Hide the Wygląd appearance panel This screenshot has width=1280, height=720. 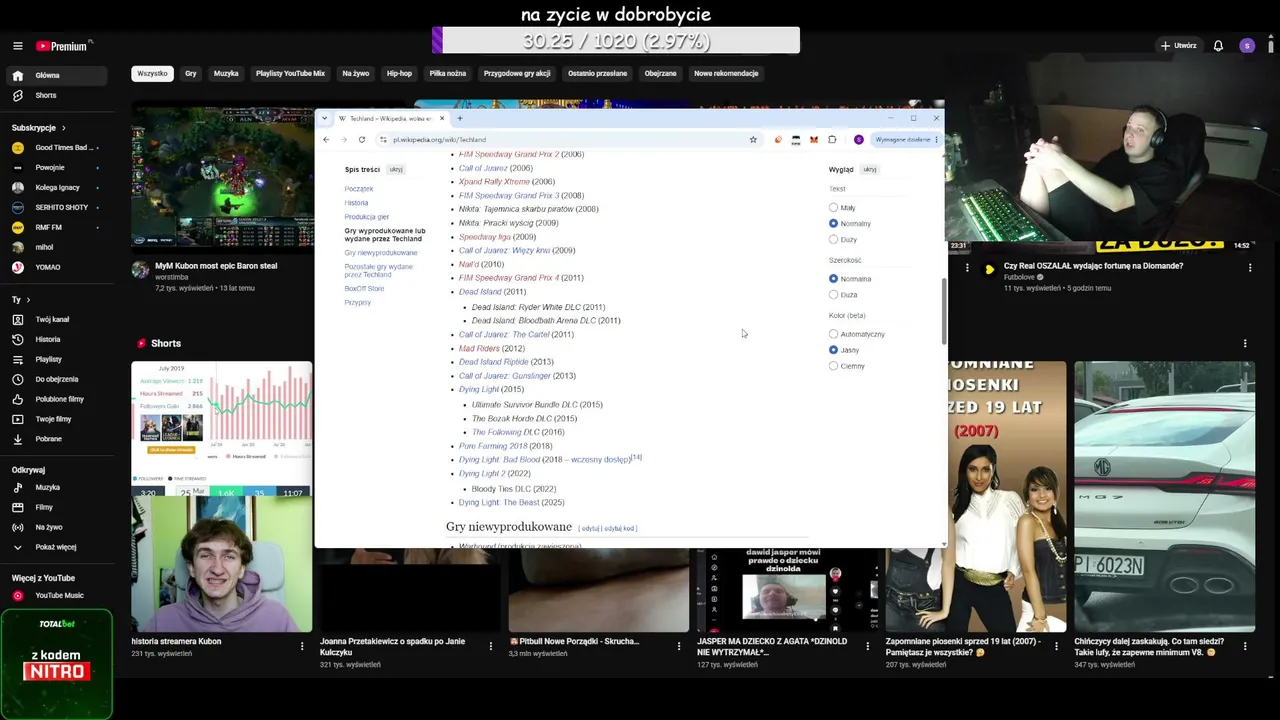point(870,170)
